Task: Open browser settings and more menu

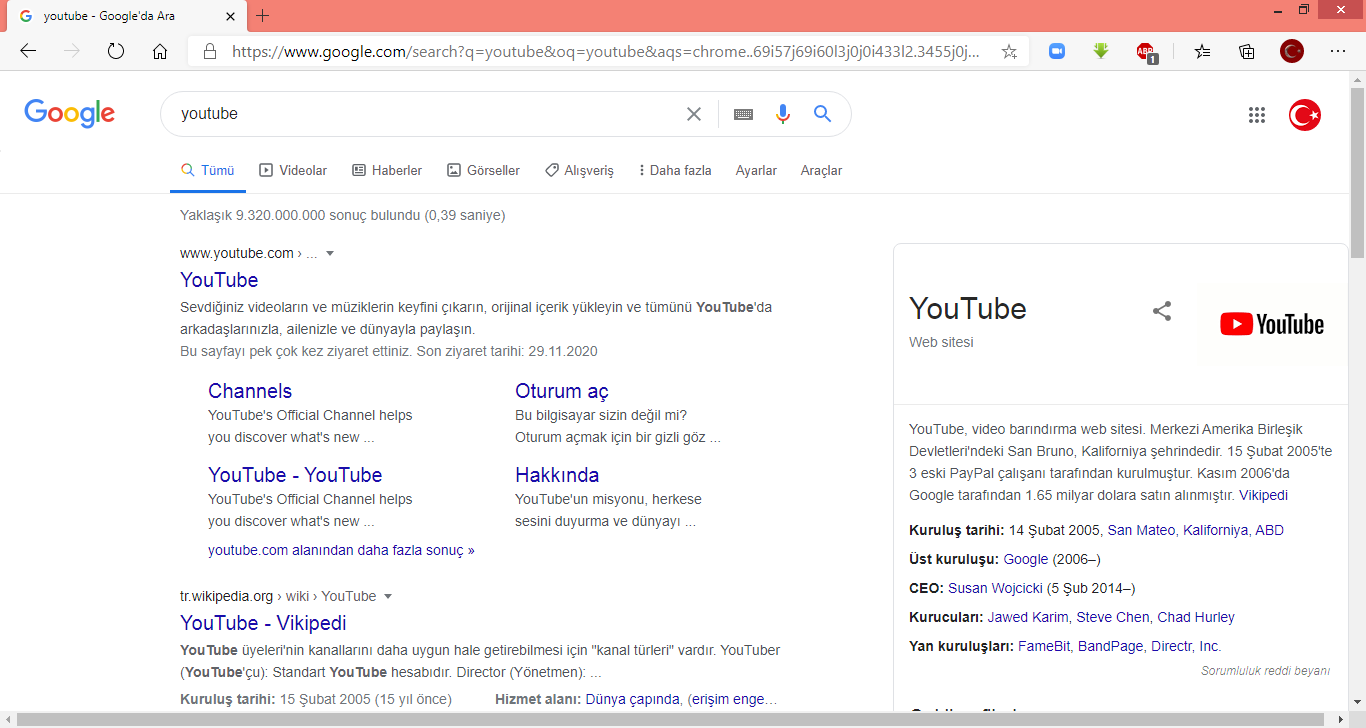Action: click(x=1338, y=51)
